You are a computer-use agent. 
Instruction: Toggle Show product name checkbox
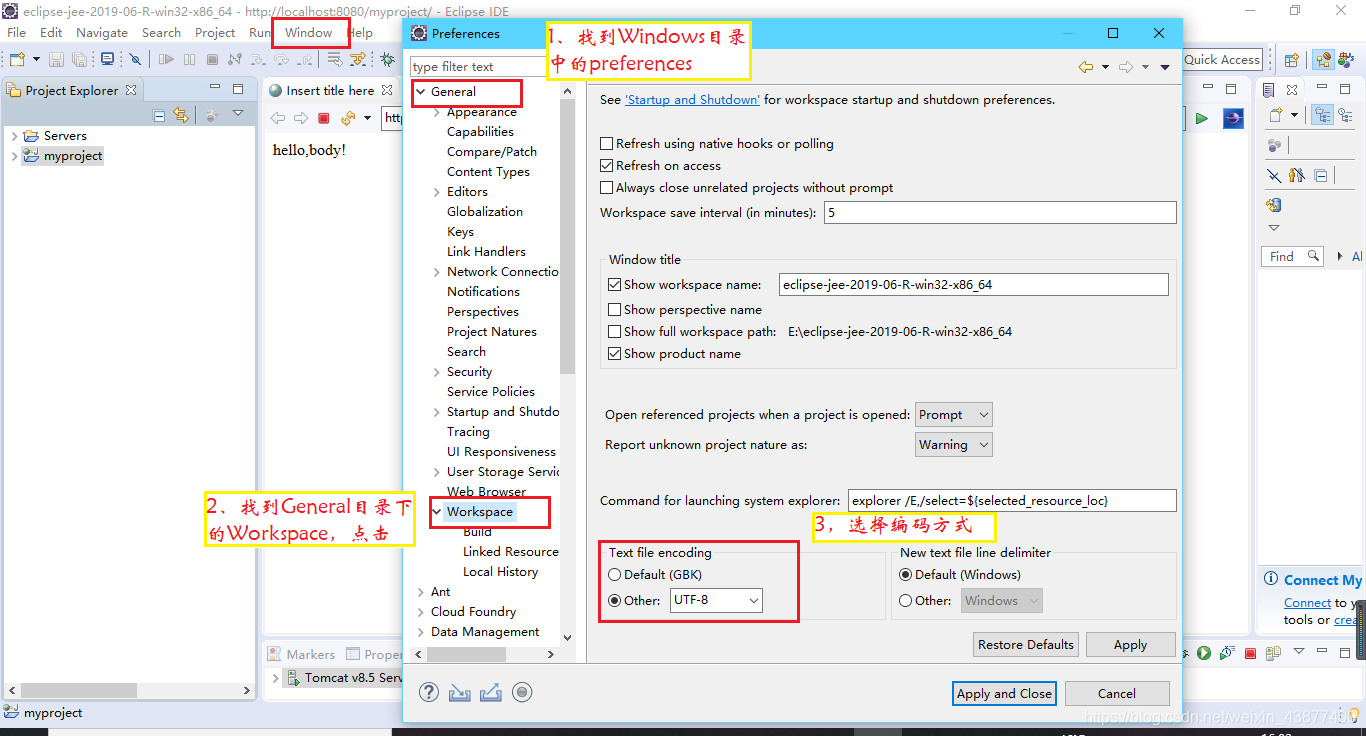[x=614, y=354]
